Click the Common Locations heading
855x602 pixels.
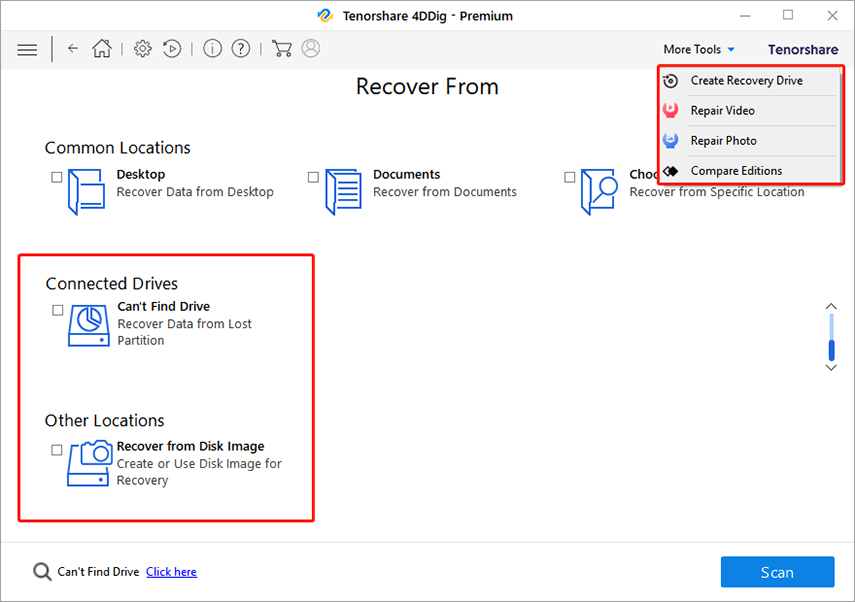point(117,148)
